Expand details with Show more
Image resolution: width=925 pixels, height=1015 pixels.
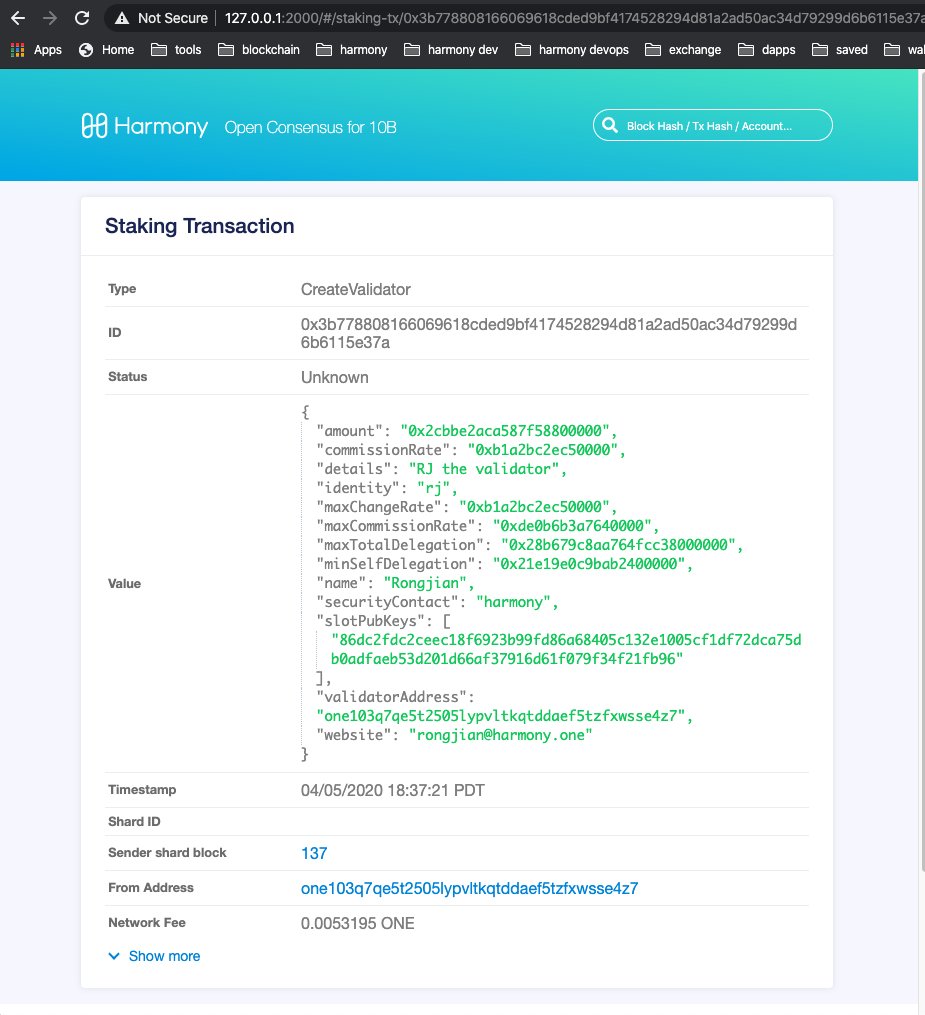(x=164, y=956)
